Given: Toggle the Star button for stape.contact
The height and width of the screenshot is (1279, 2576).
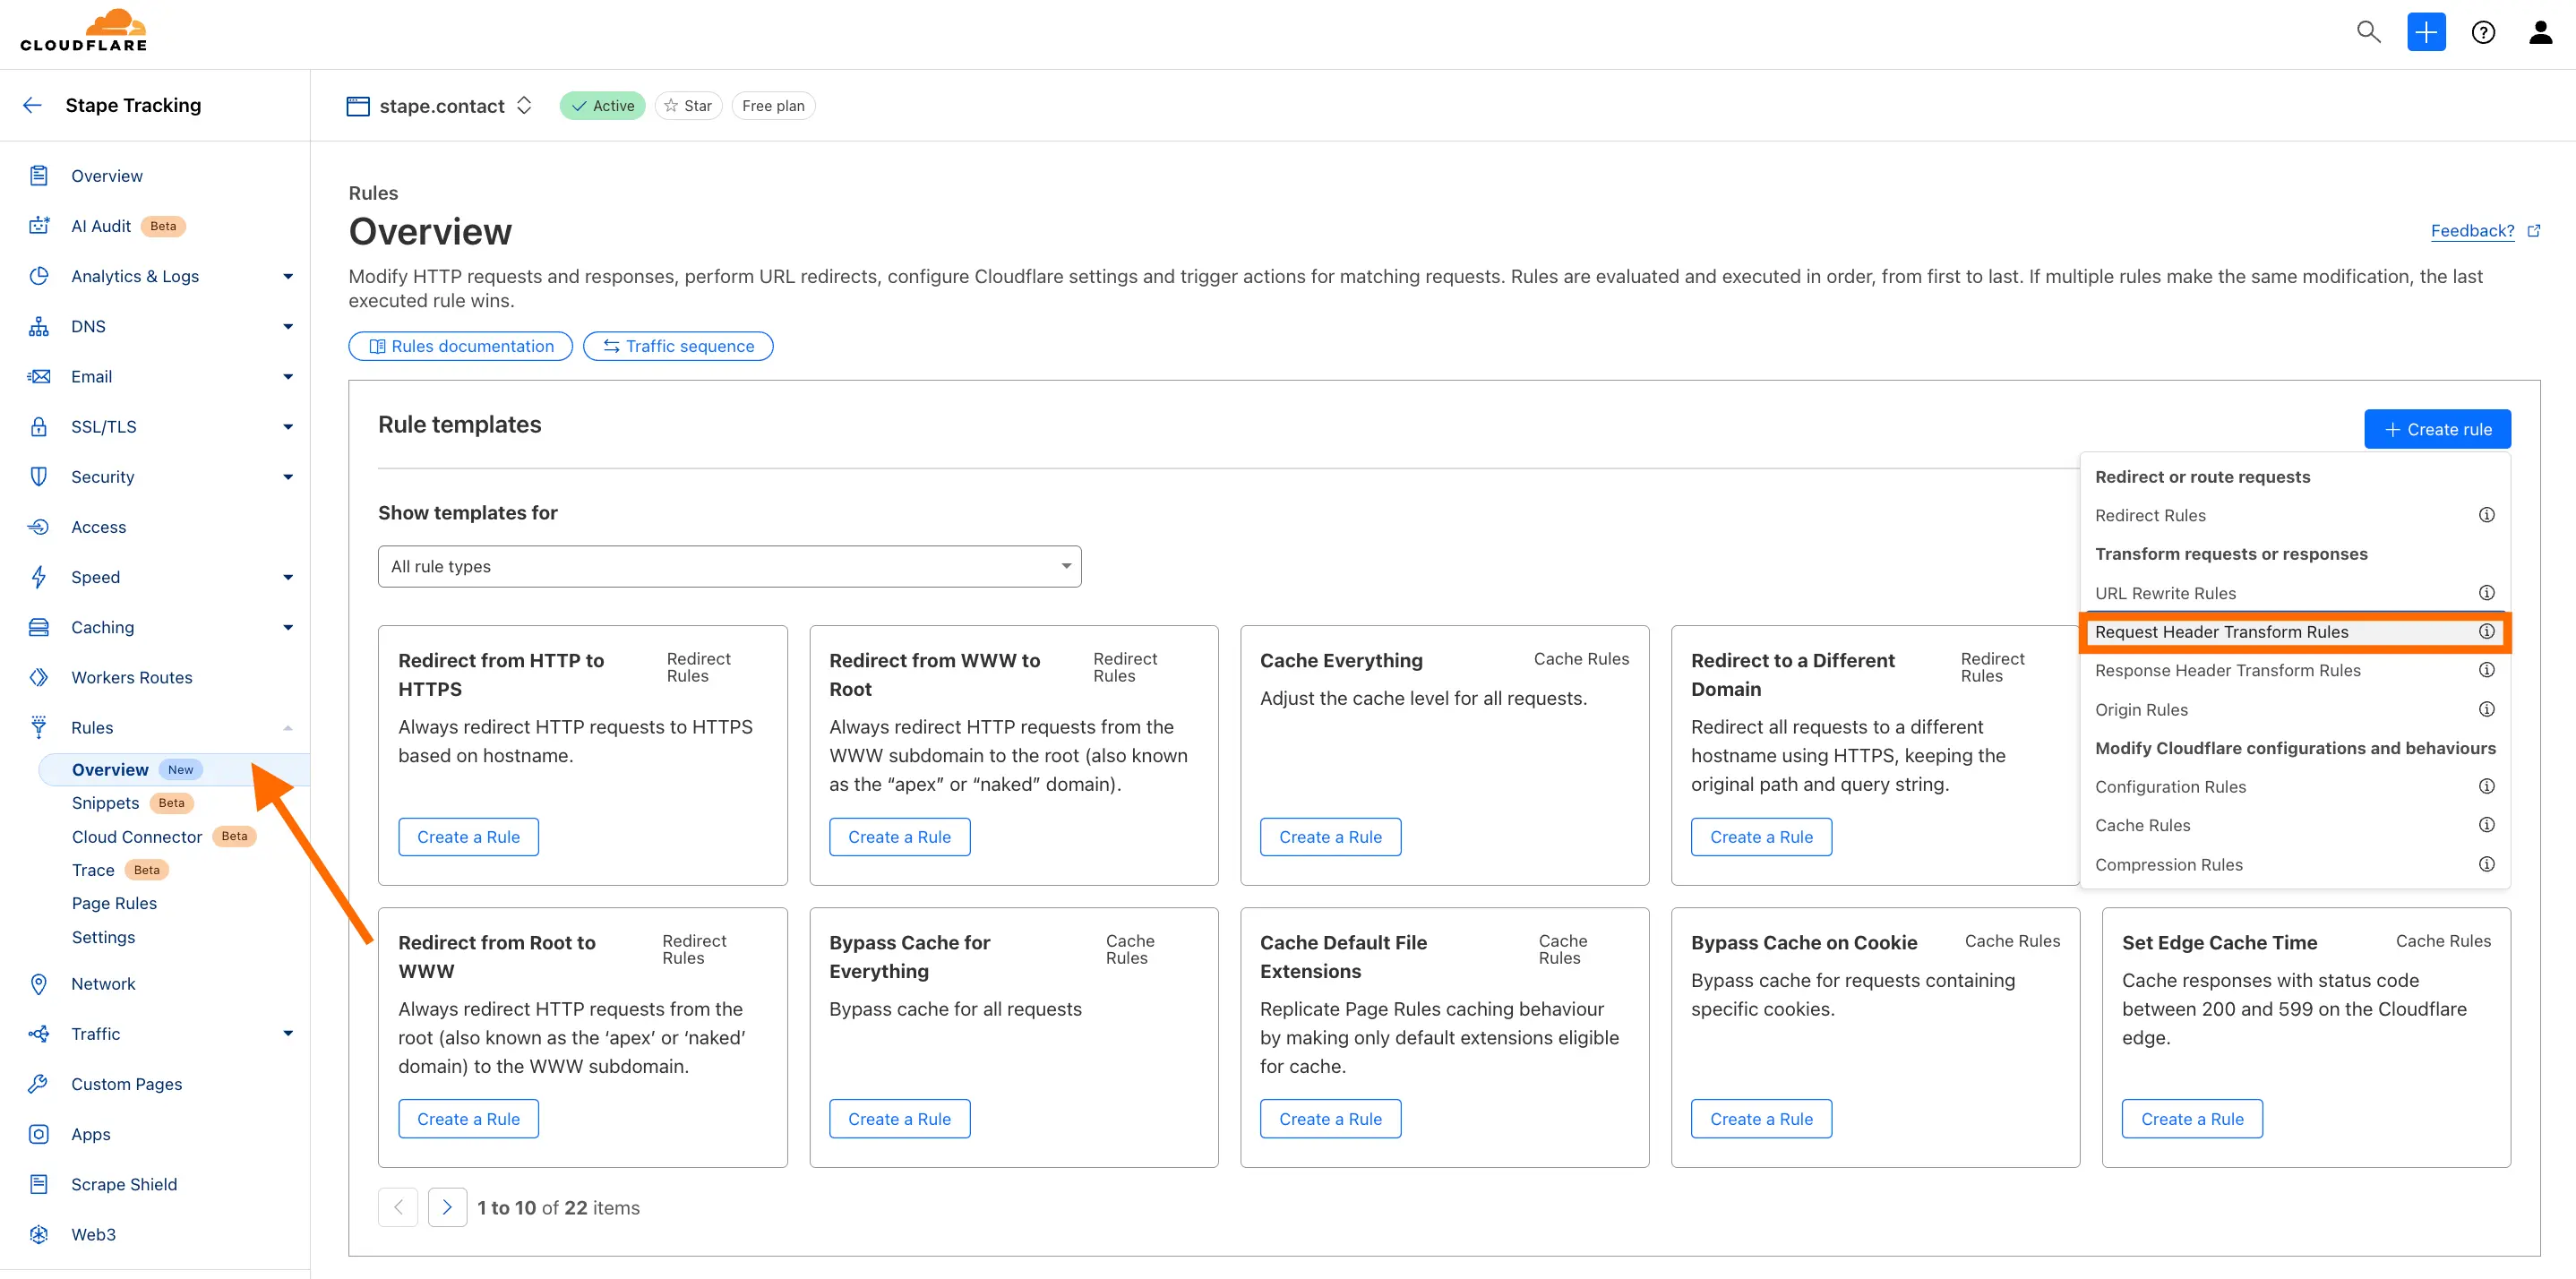Looking at the screenshot, I should [688, 106].
